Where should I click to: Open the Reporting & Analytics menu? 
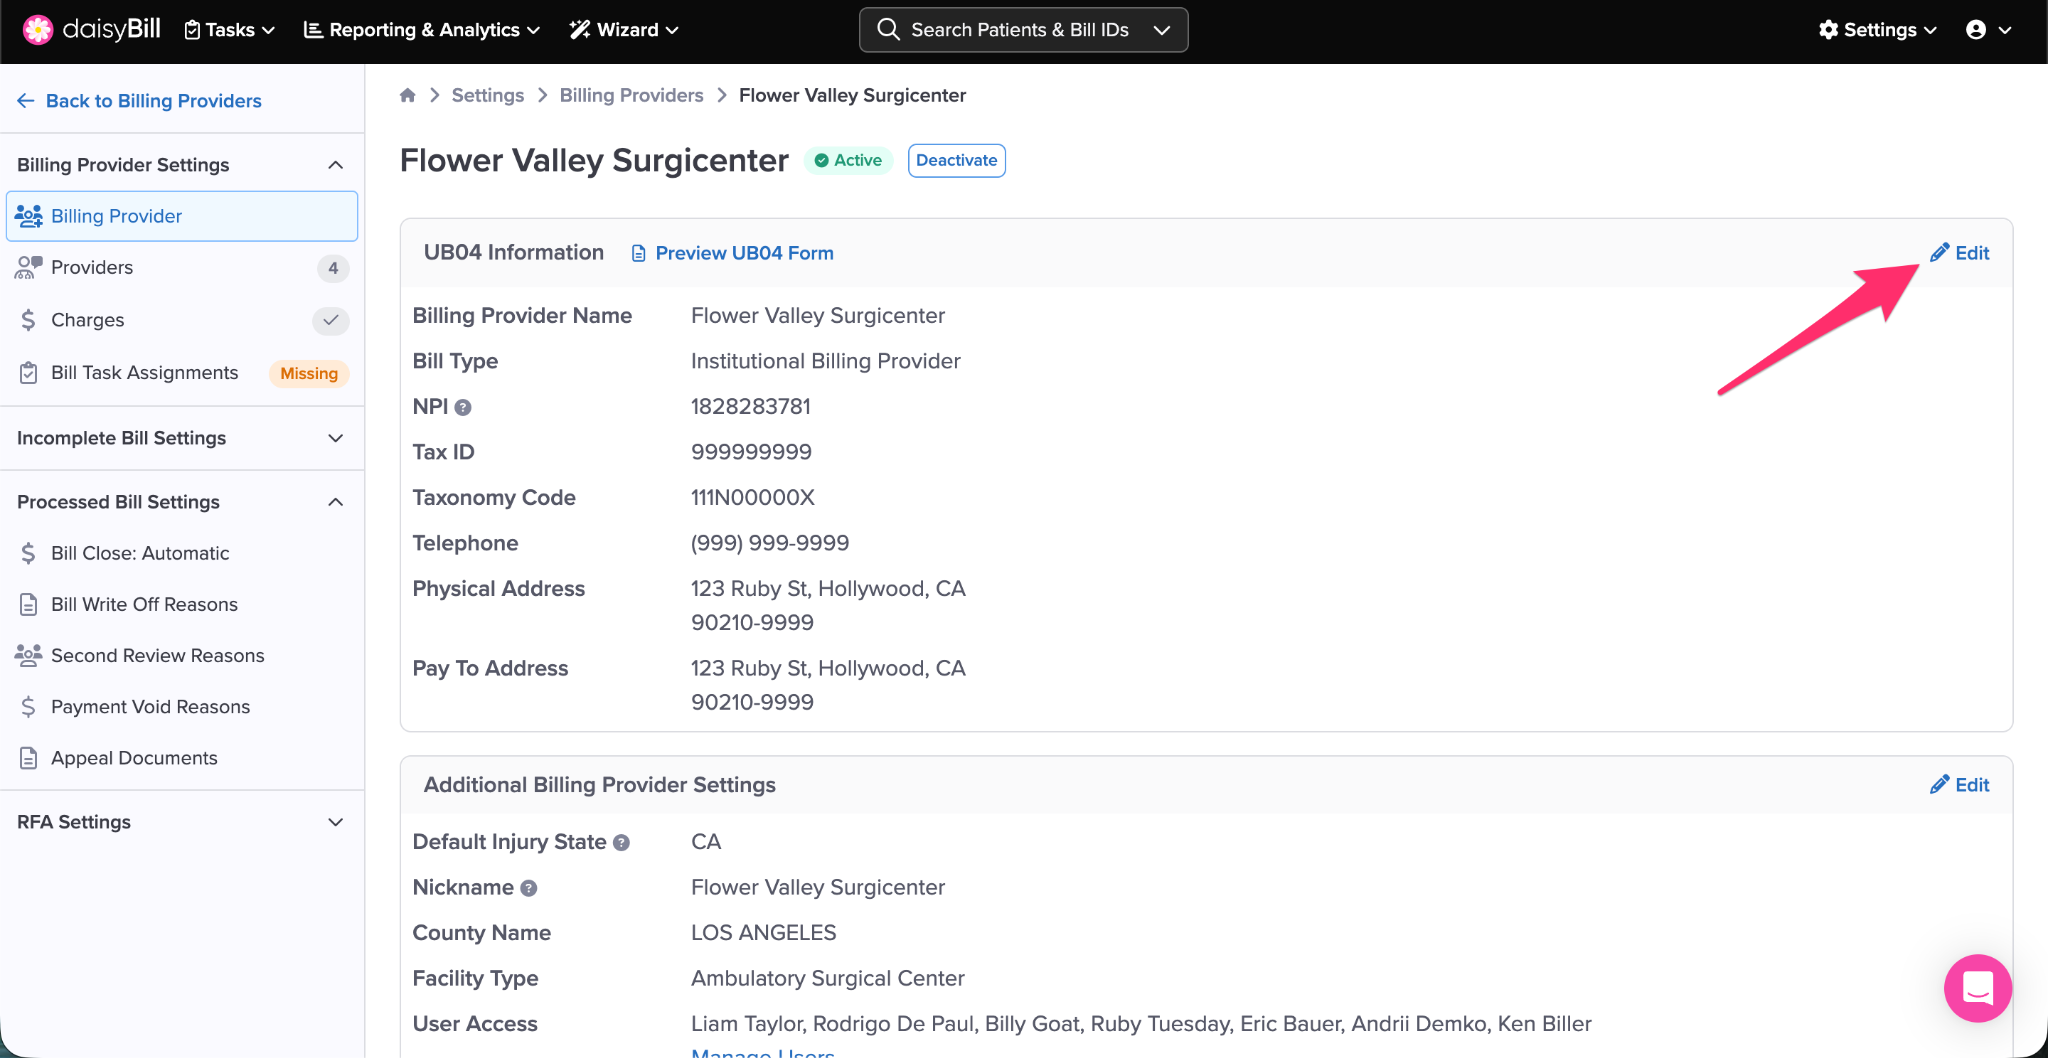(421, 30)
